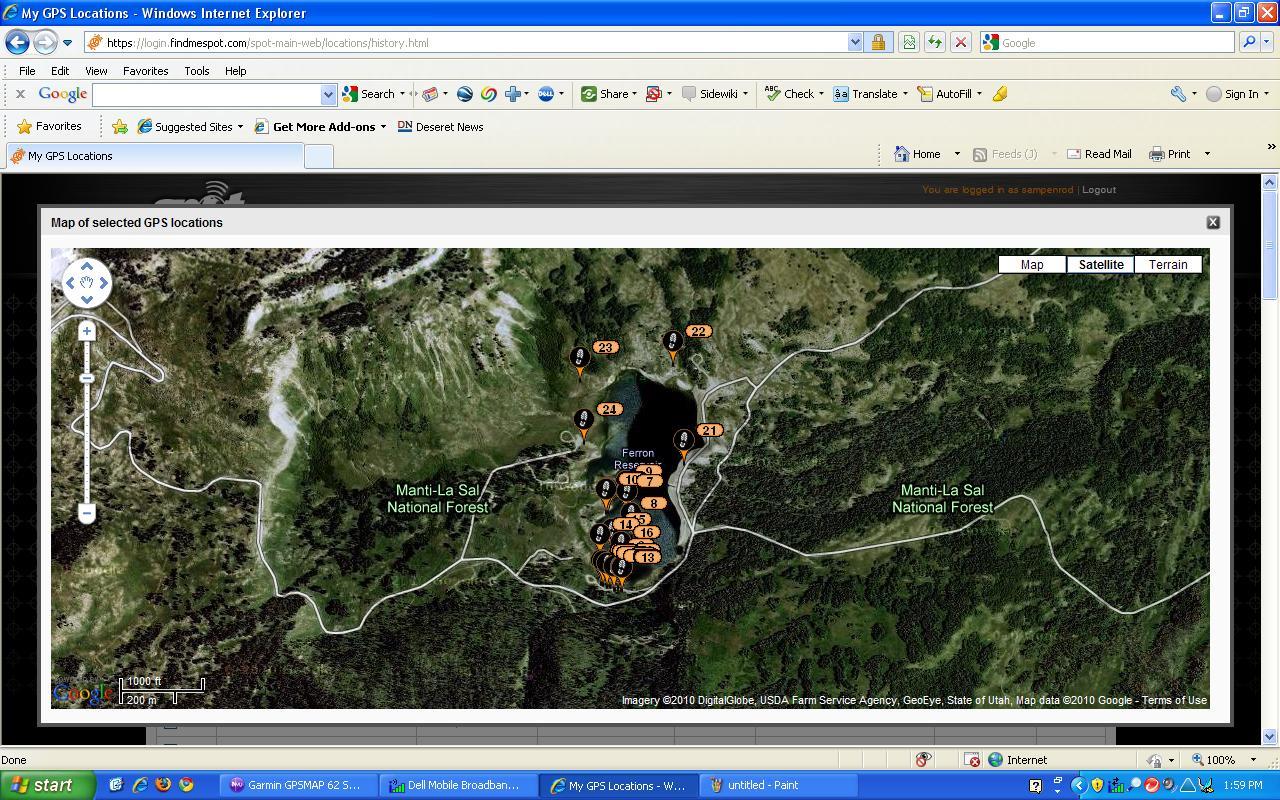The height and width of the screenshot is (800, 1280).
Task: Open the recent pages dropdown arrow
Action: (67, 43)
